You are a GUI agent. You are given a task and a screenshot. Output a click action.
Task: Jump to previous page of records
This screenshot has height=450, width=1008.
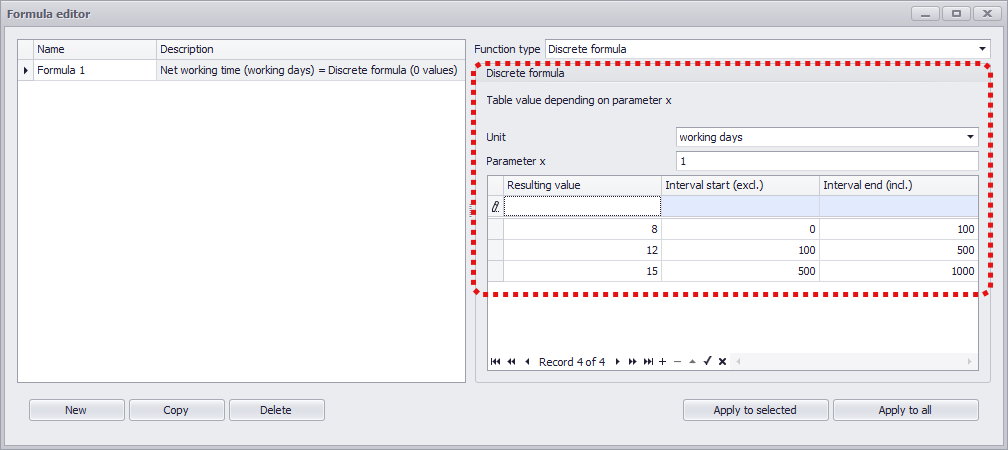(511, 362)
